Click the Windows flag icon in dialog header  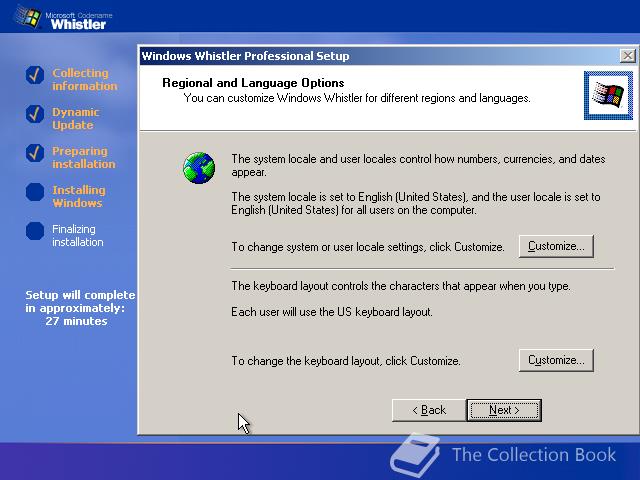[x=608, y=96]
